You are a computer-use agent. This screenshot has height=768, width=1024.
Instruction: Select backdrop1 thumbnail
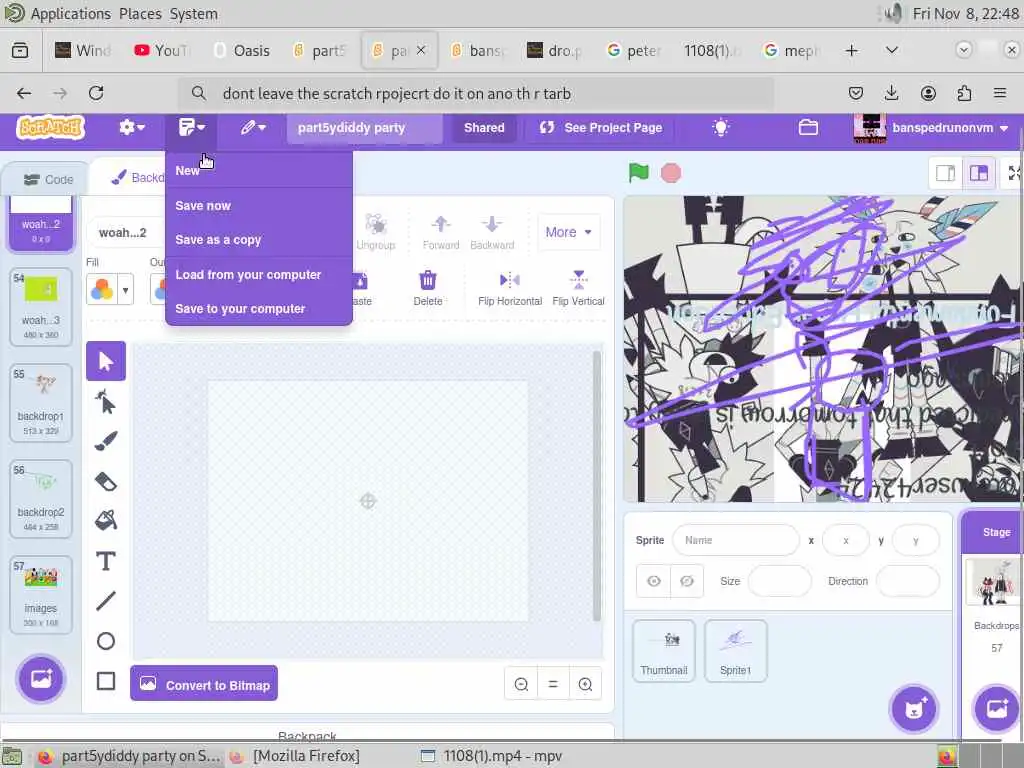(x=40, y=402)
